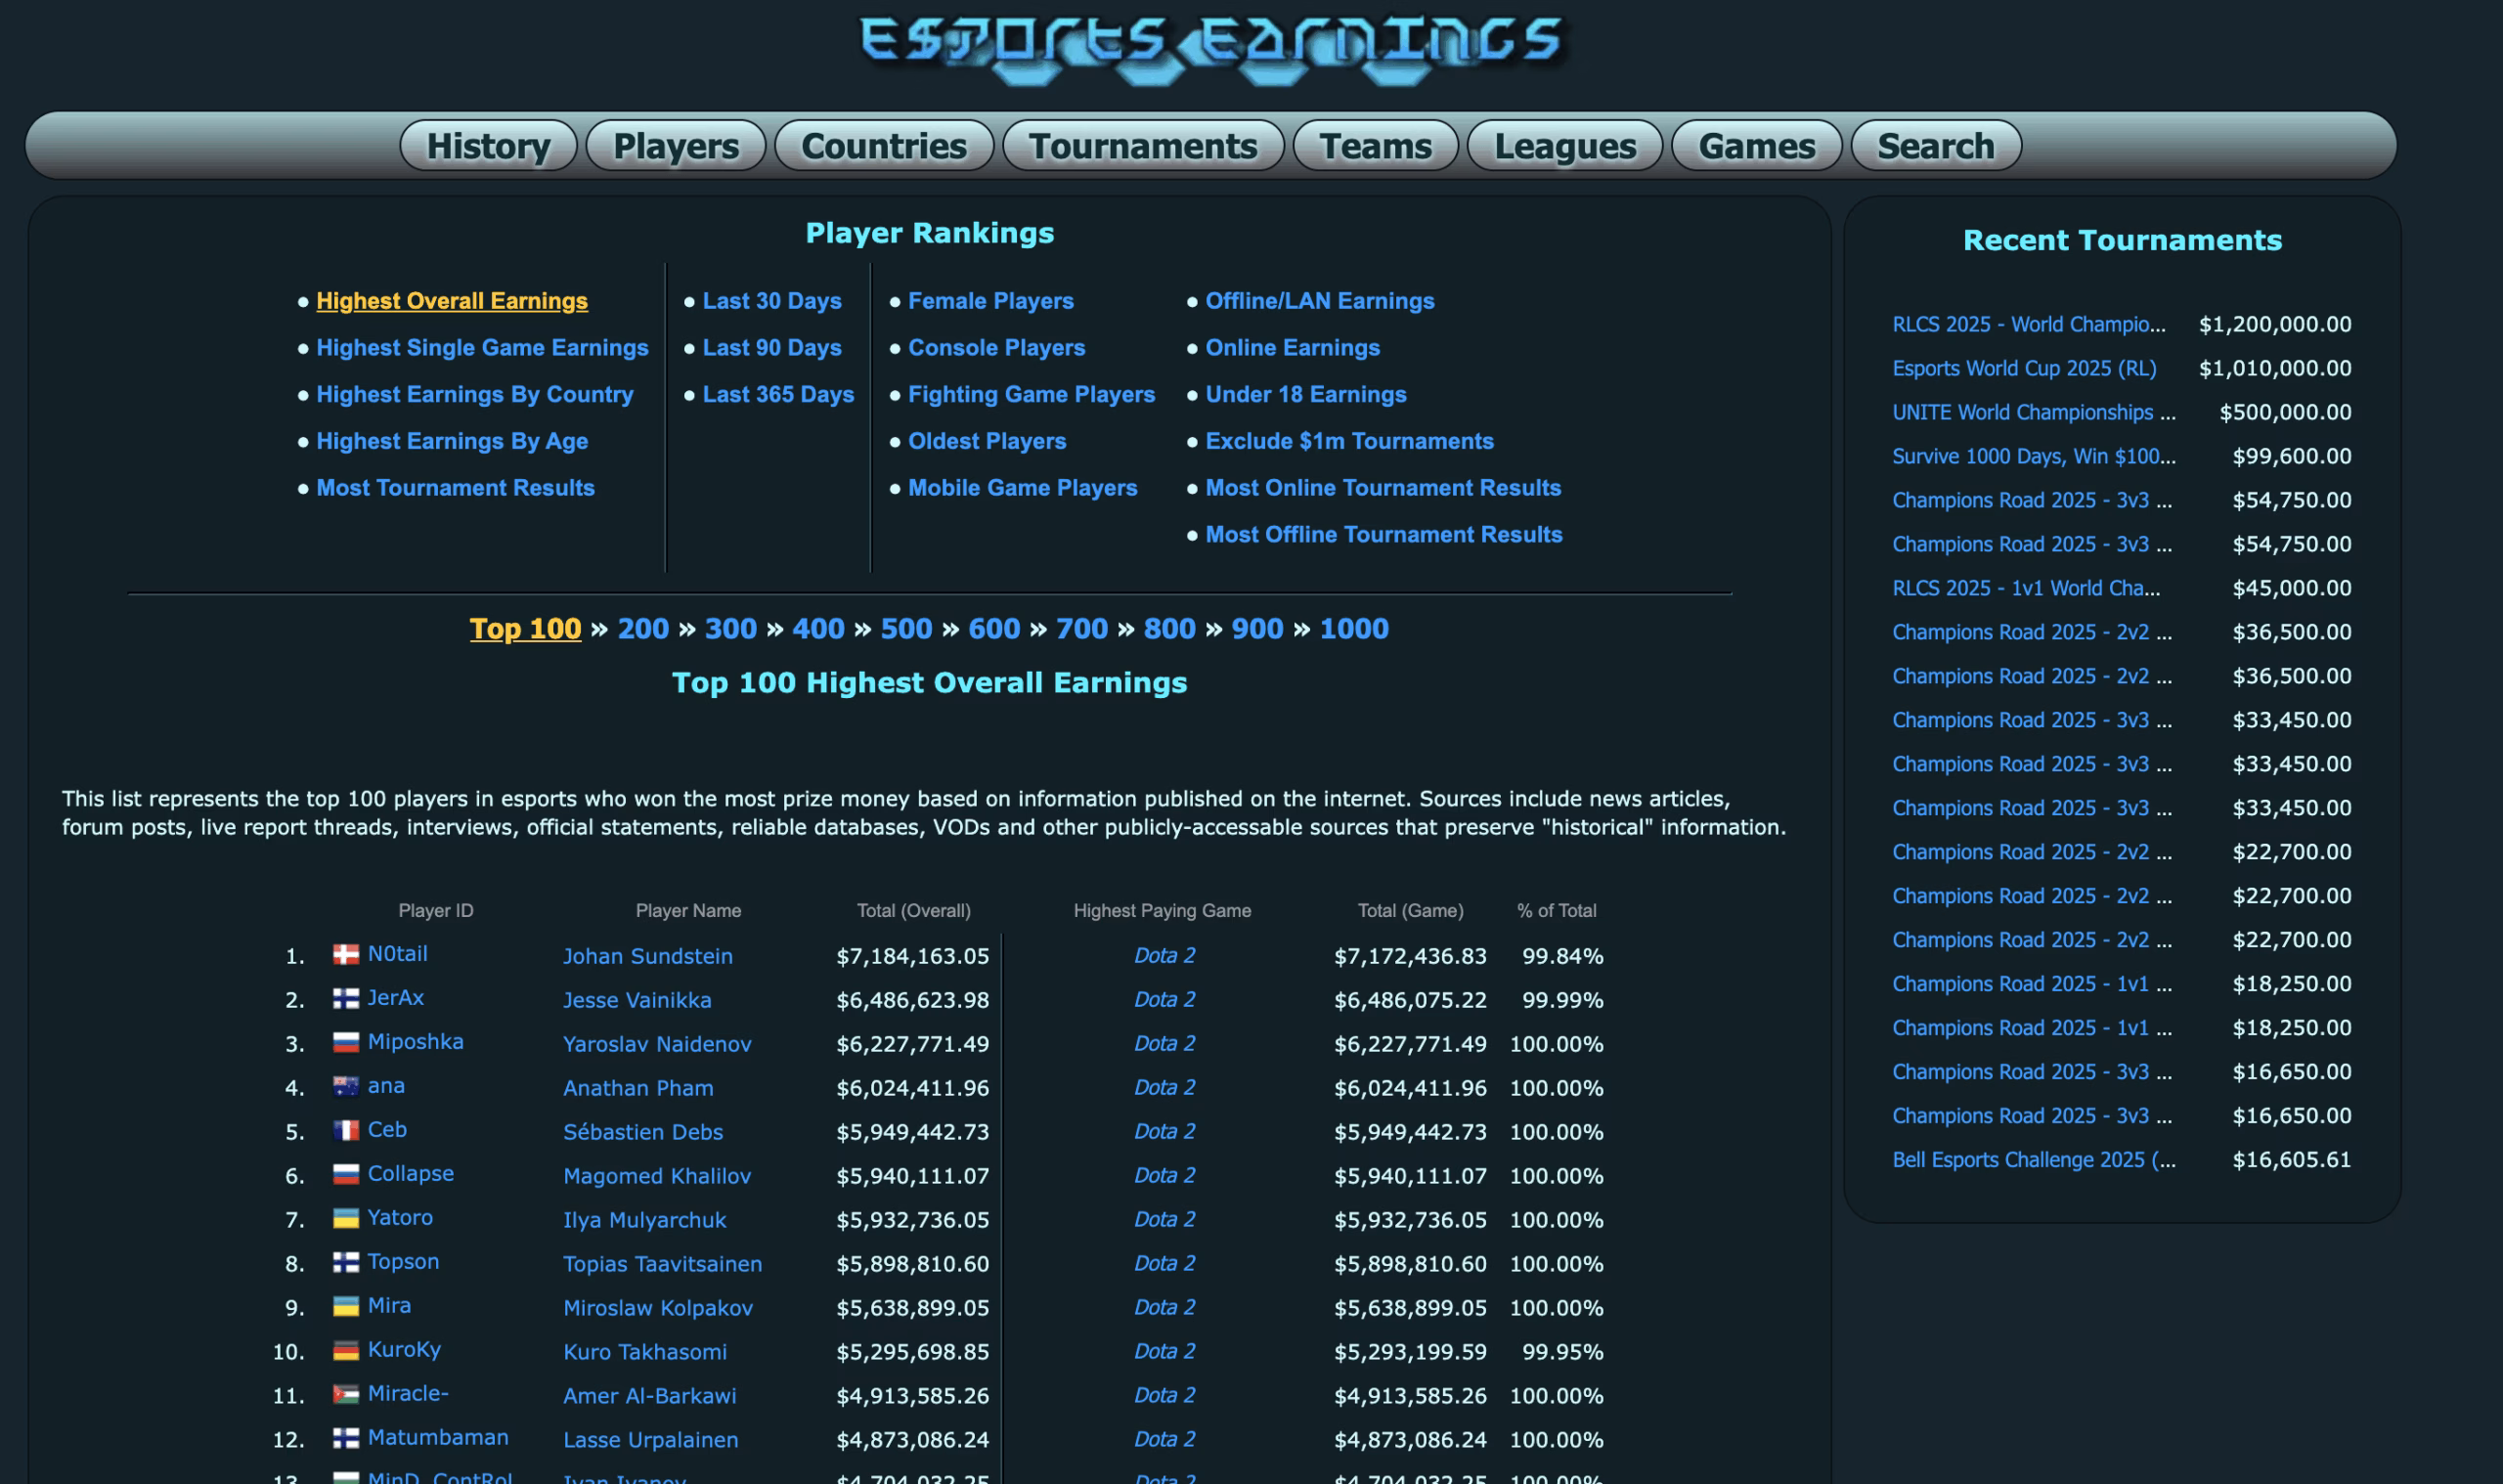Click the Total (Overall) column header

pos(913,911)
